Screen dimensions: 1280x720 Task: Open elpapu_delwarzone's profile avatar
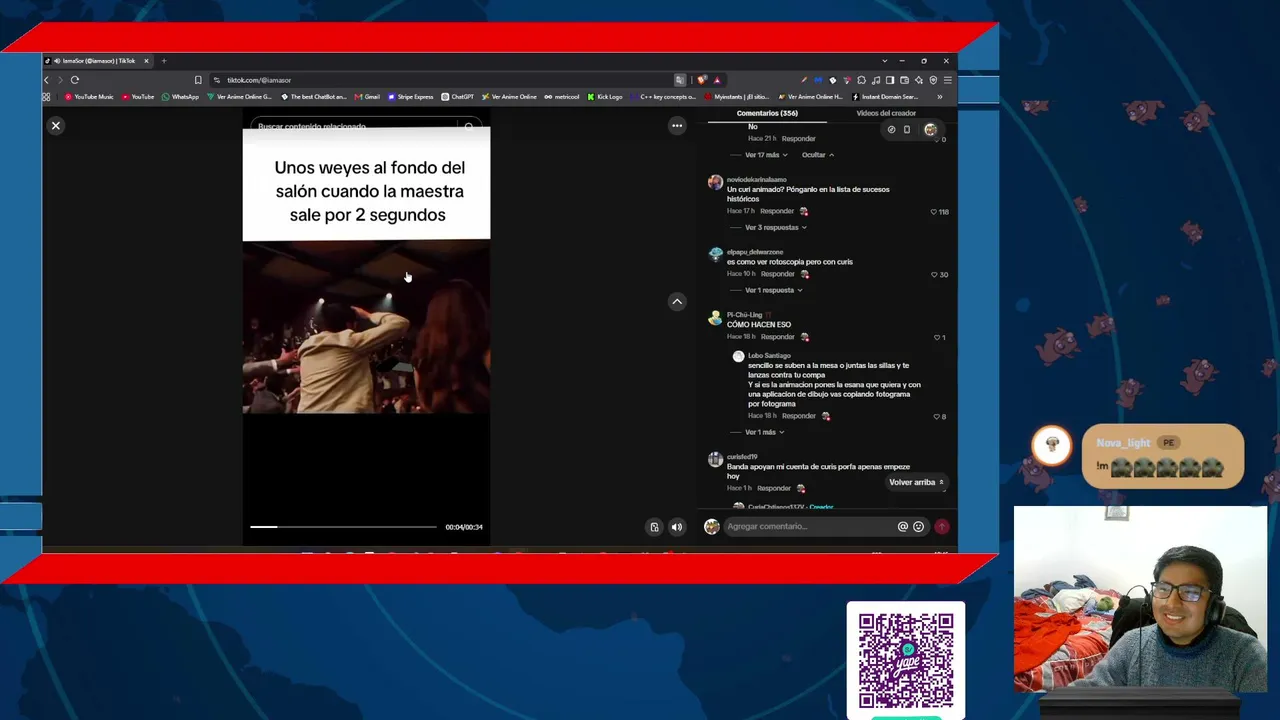point(715,255)
